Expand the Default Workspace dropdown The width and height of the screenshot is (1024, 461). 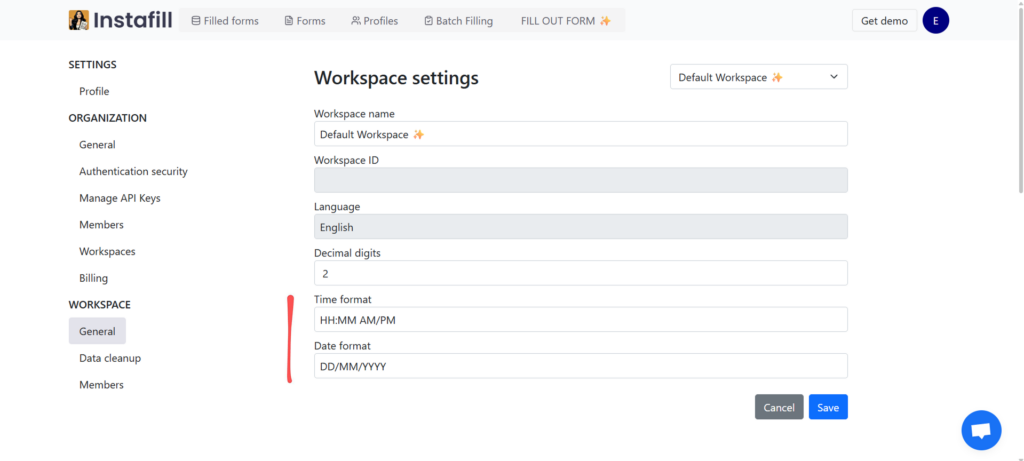[758, 77]
